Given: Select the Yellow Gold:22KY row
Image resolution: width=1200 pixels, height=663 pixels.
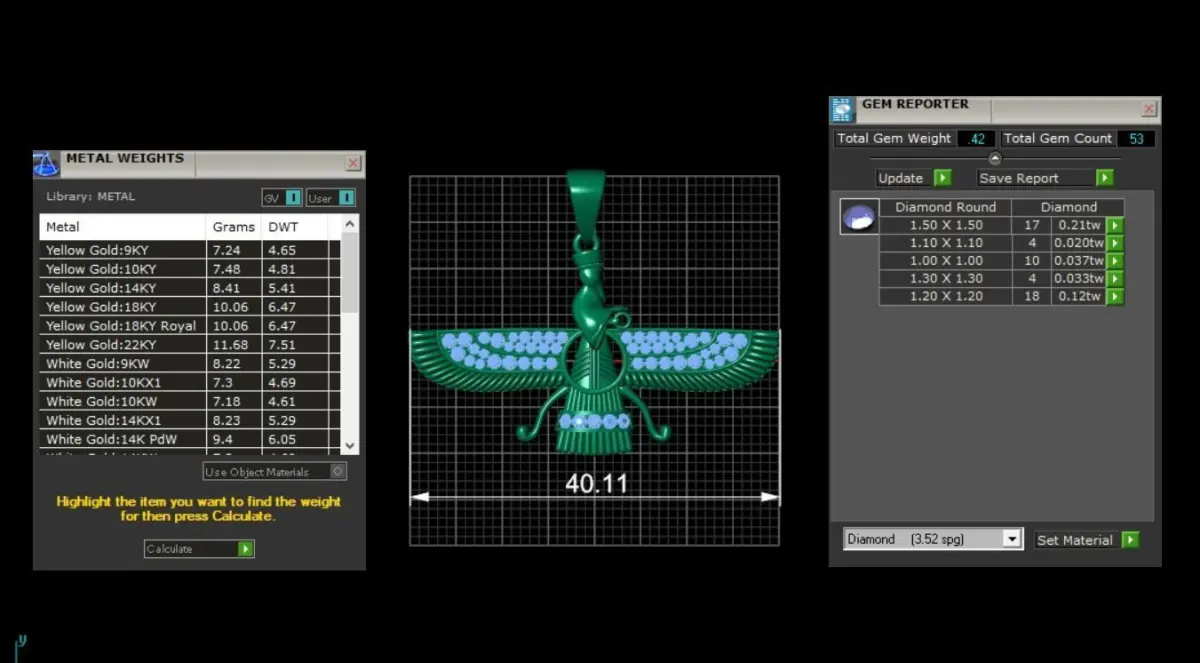Looking at the screenshot, I should click(x=190, y=345).
